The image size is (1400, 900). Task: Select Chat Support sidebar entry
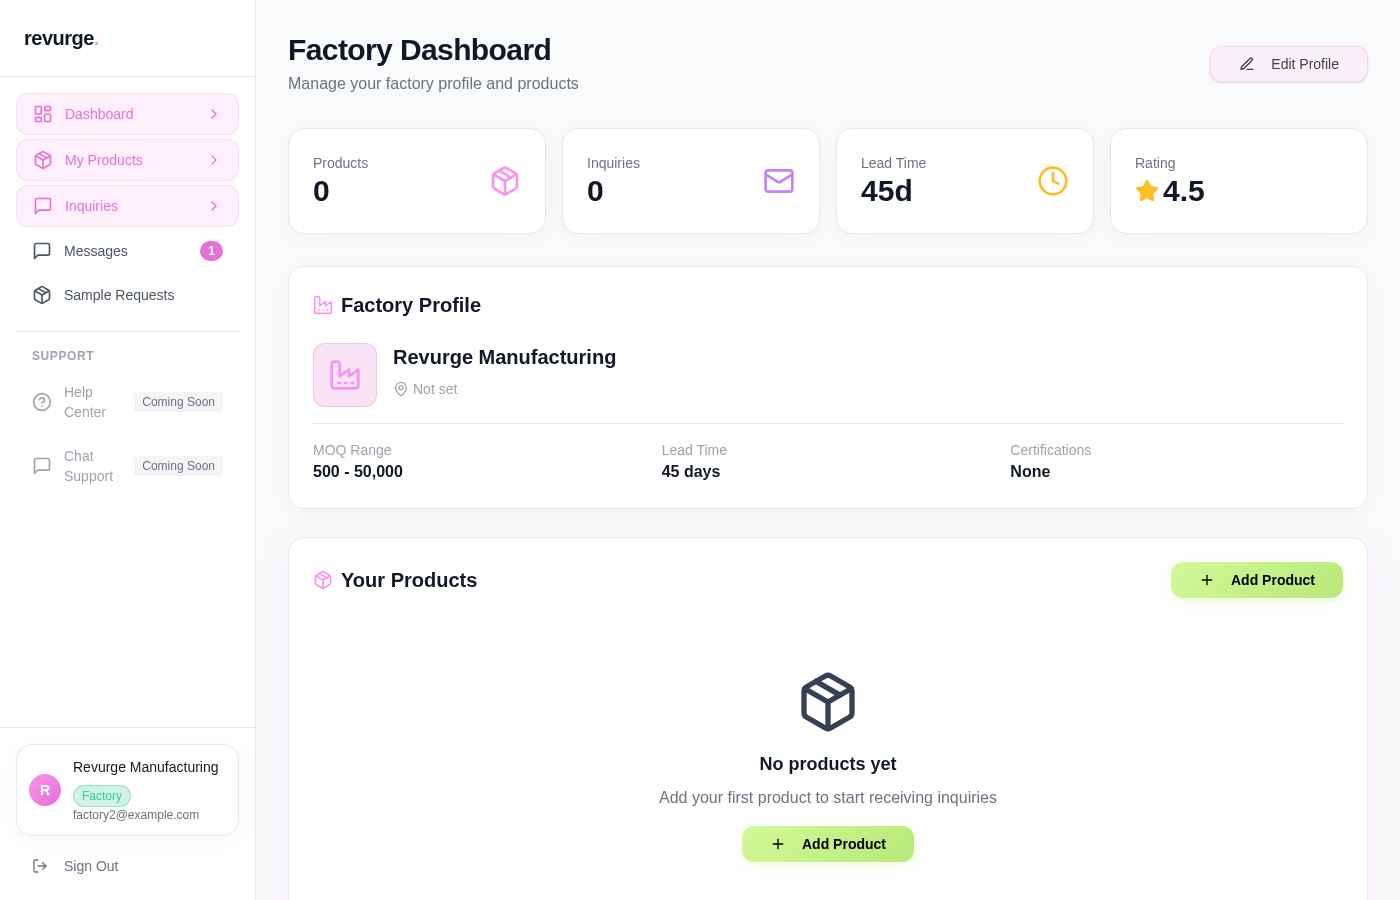click(127, 466)
